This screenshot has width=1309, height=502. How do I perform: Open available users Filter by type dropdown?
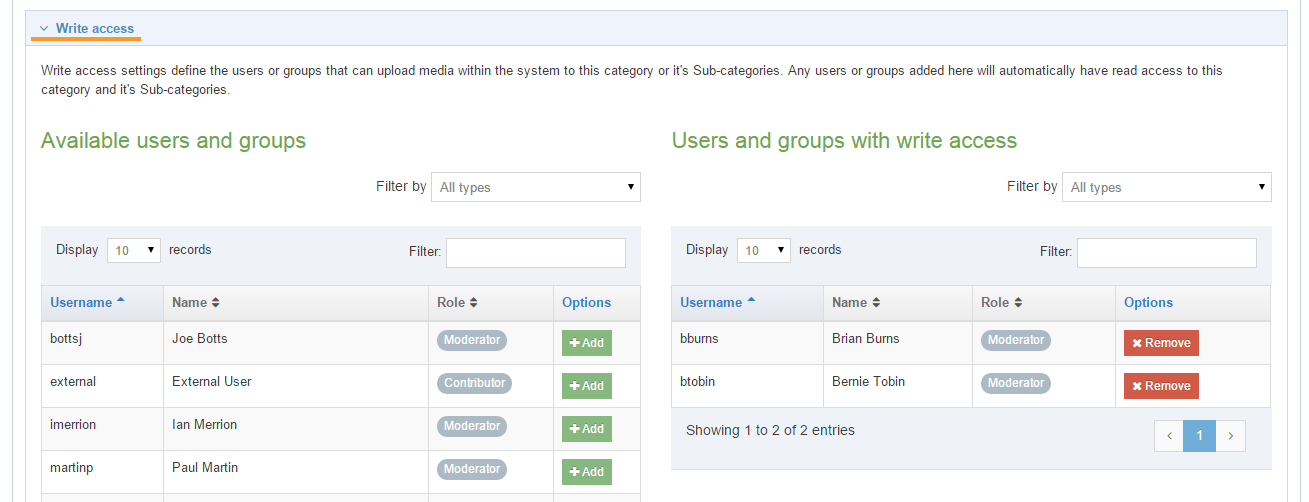pos(535,187)
